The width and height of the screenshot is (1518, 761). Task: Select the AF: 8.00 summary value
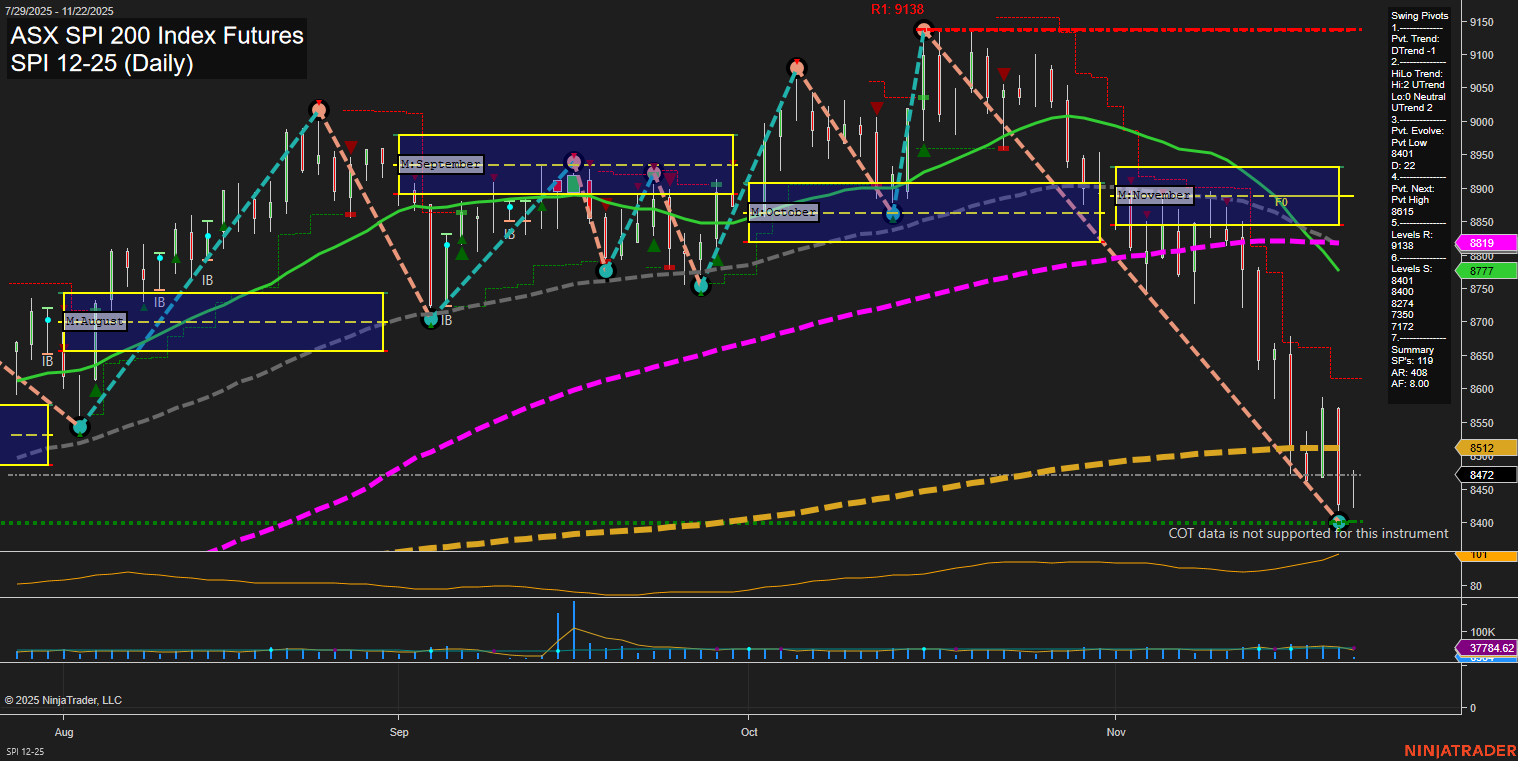coord(1410,383)
